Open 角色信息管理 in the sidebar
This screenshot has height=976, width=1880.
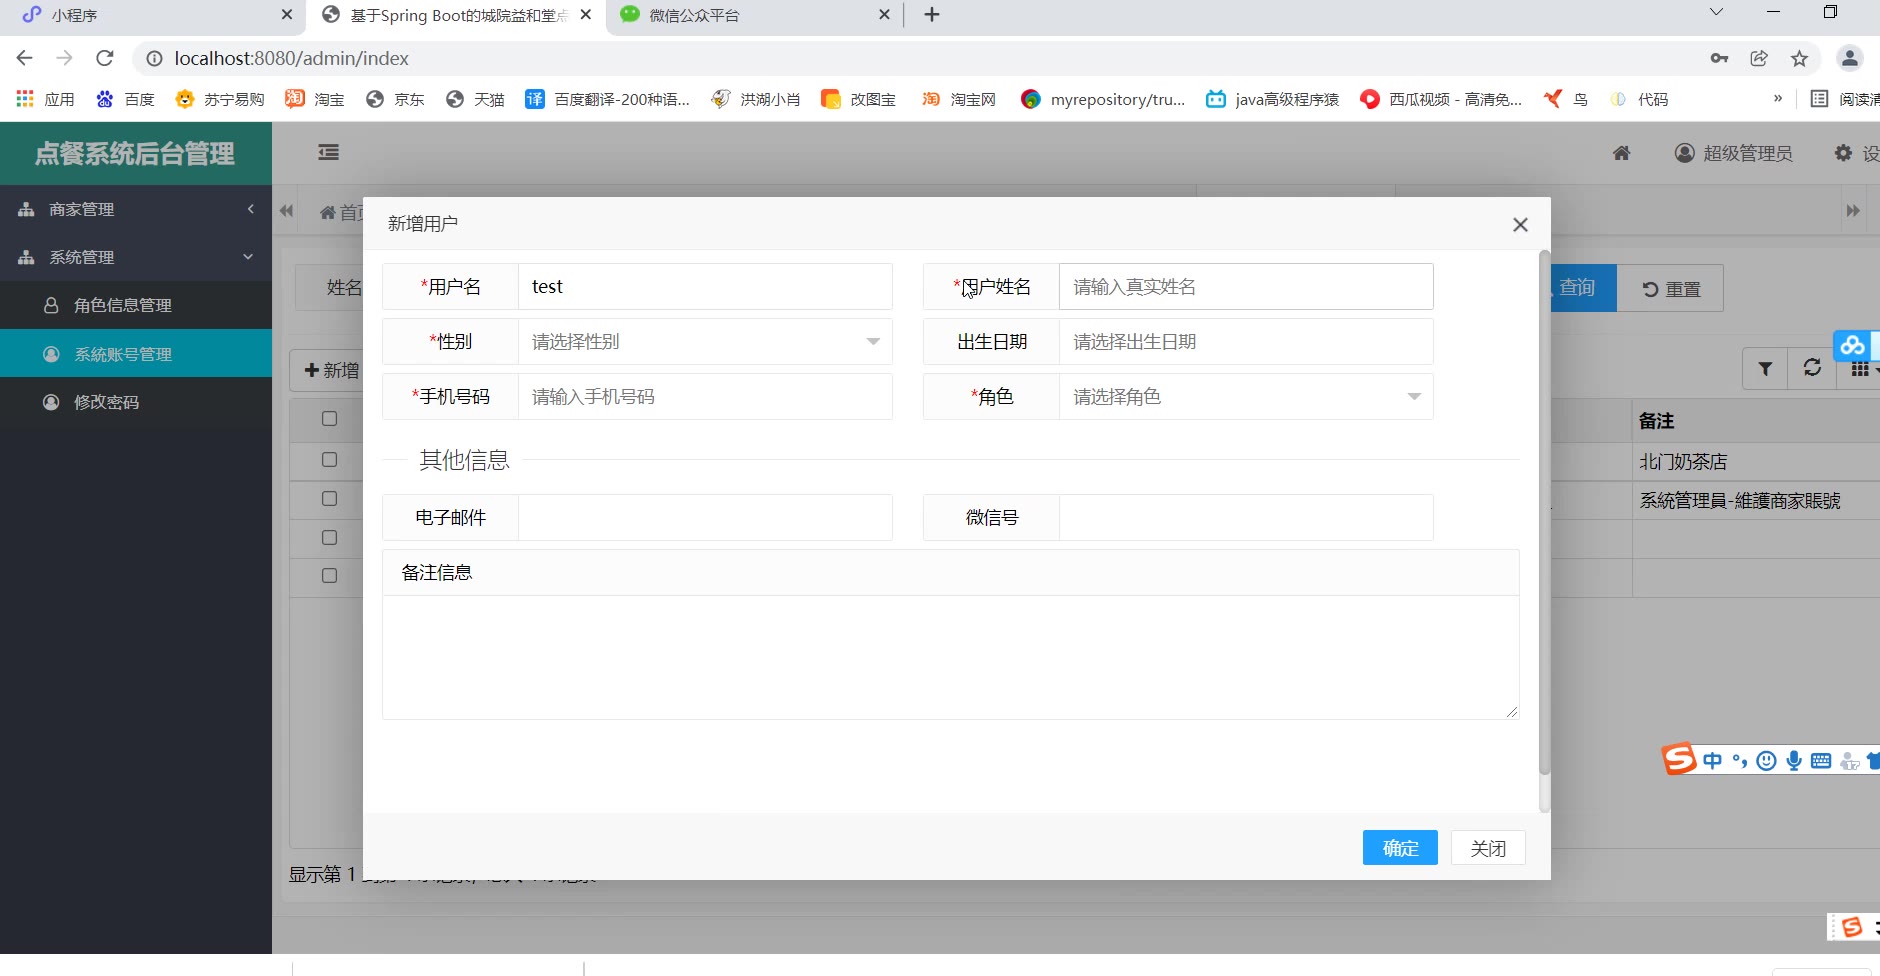tap(136, 305)
